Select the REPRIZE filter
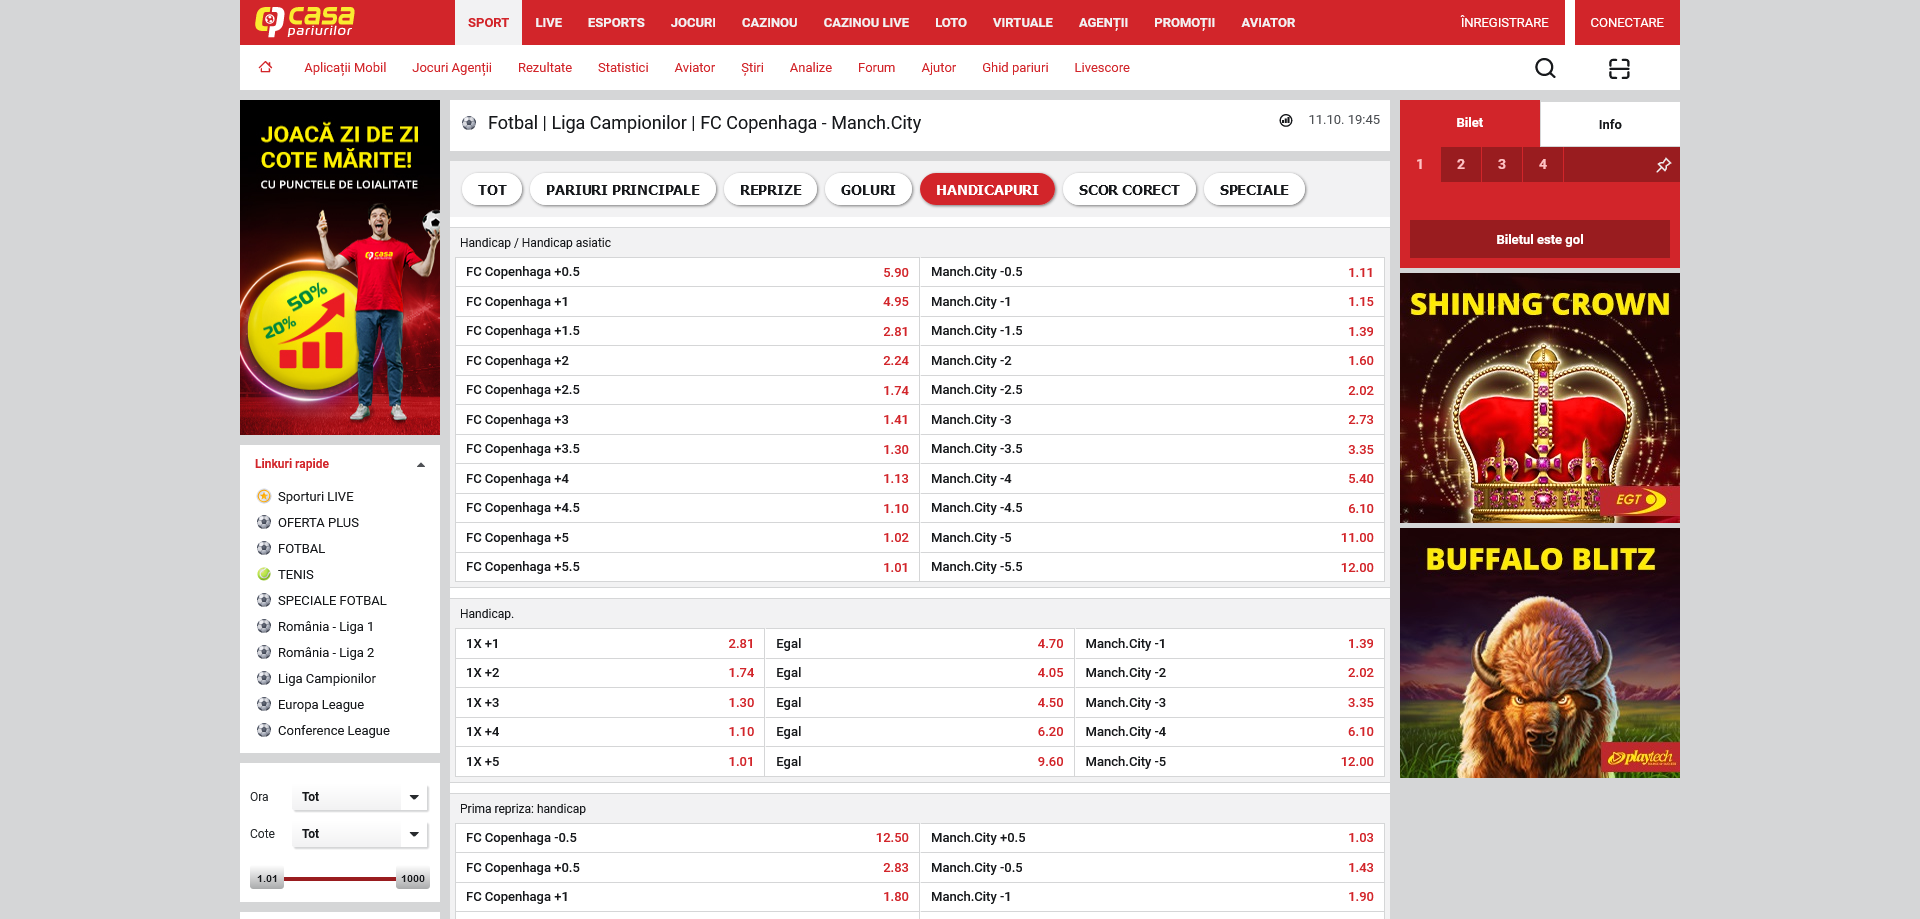 point(771,190)
